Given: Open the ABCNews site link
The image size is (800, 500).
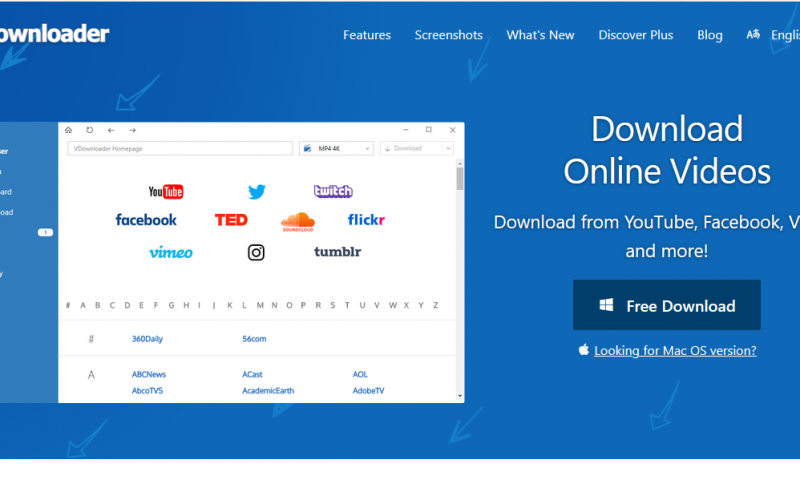Looking at the screenshot, I should 148,374.
